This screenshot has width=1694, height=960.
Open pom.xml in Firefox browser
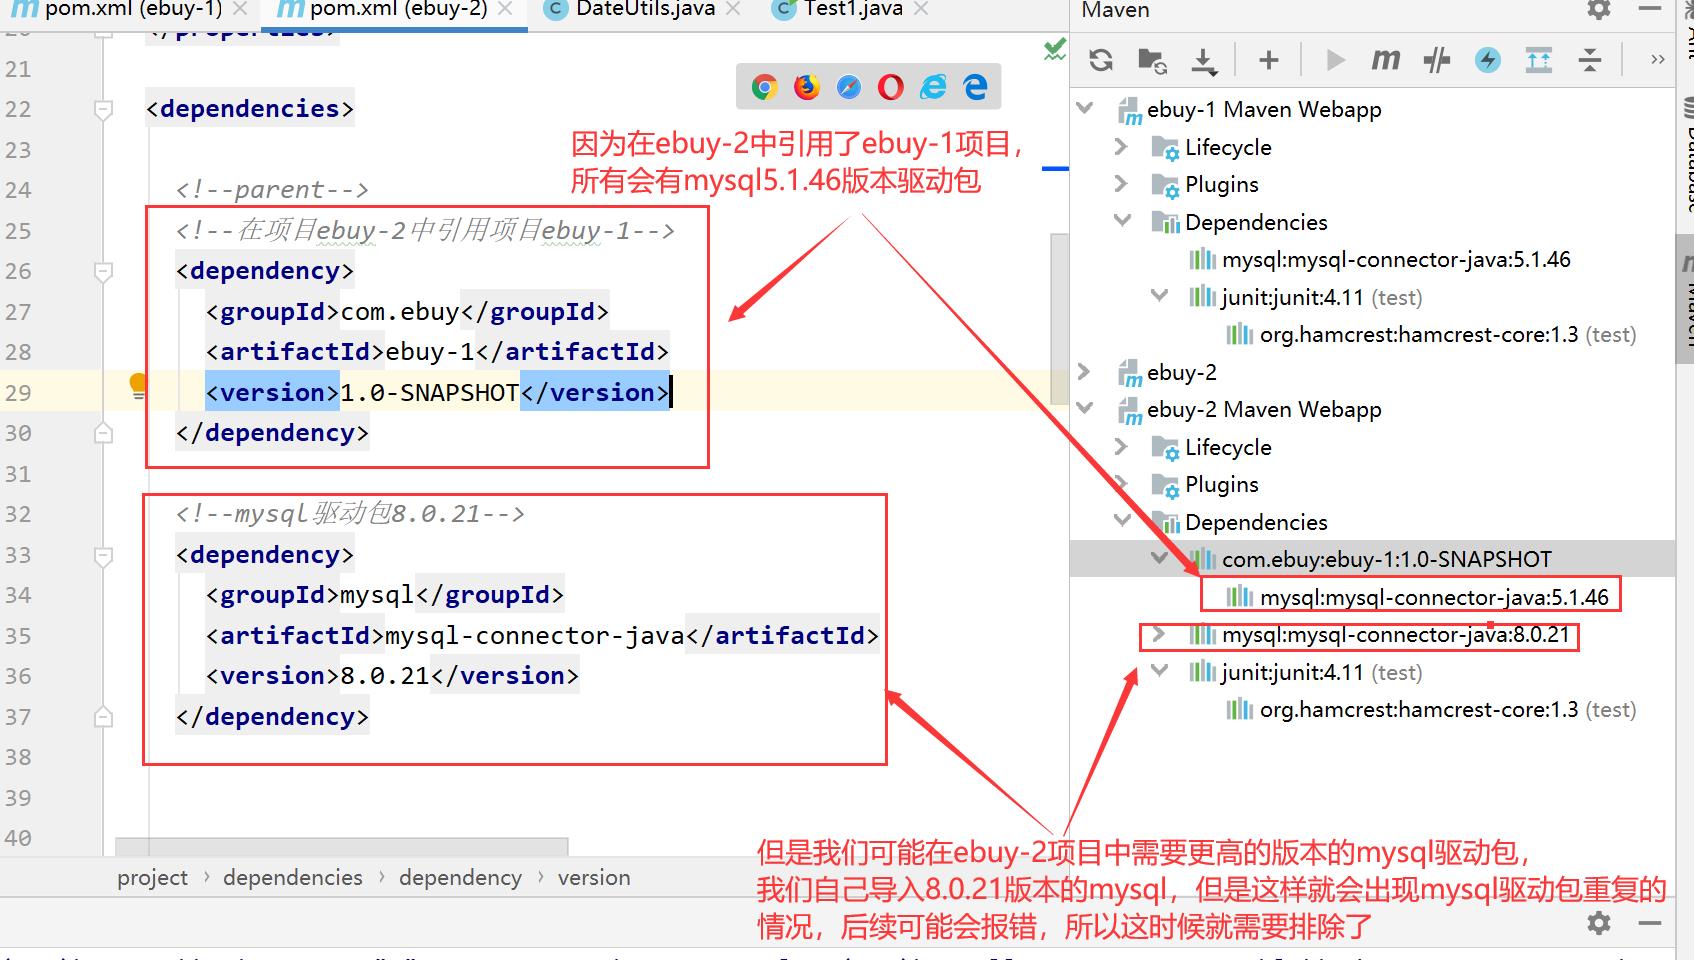click(807, 88)
